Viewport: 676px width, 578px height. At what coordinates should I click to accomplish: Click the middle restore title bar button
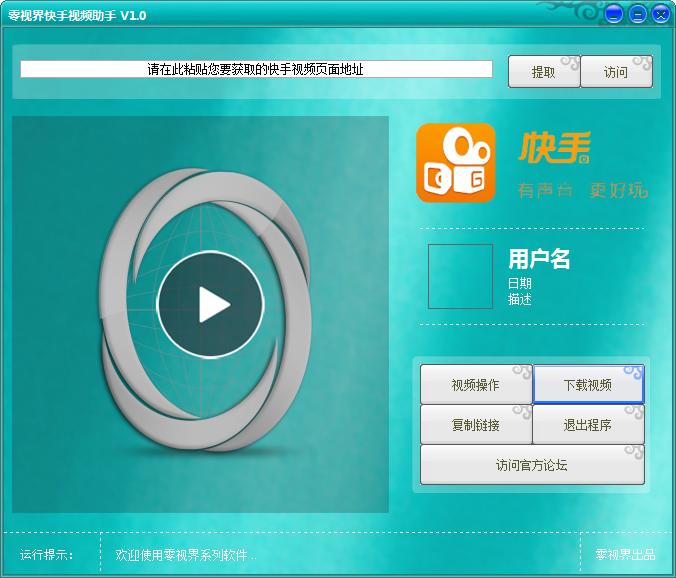[x=638, y=15]
